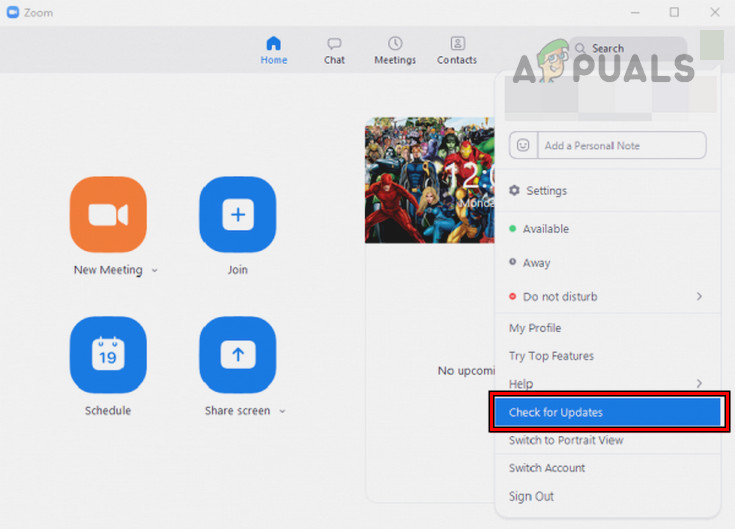This screenshot has height=529, width=735.
Task: Click the Zoom logo in the title bar
Action: pyautogui.click(x=13, y=13)
